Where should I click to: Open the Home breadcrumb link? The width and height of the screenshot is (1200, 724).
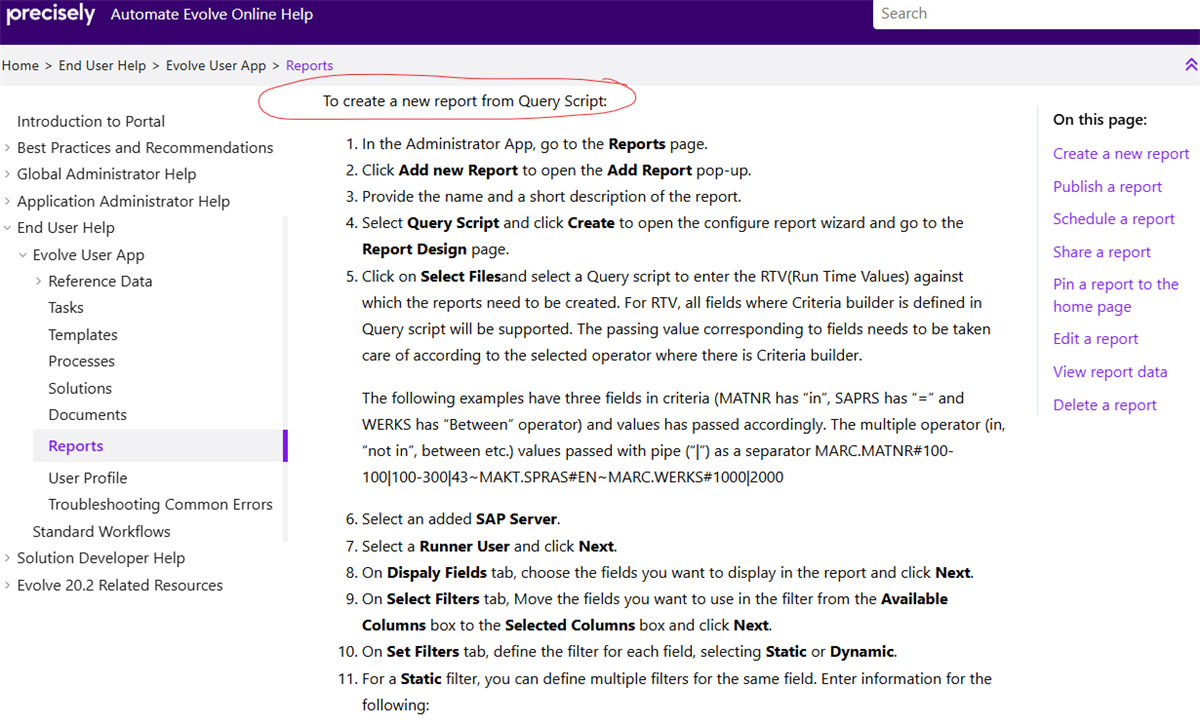20,65
